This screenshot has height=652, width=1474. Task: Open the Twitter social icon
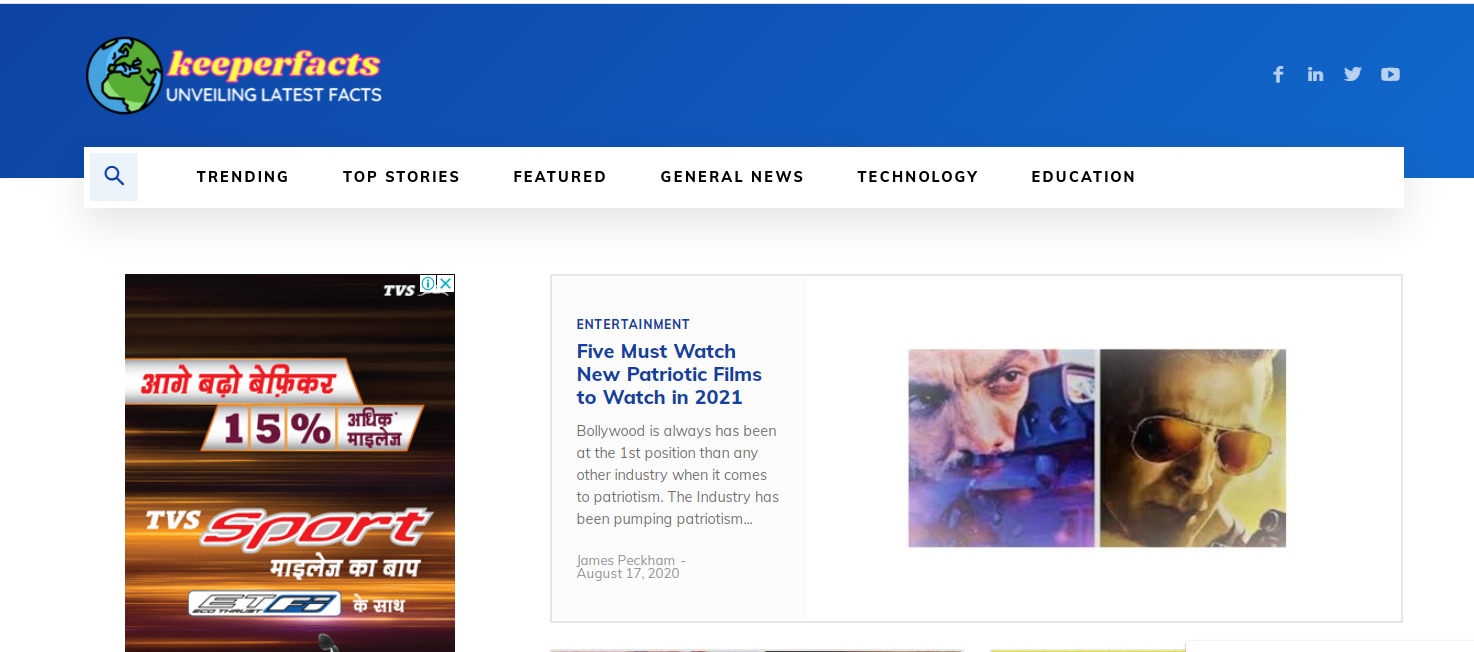point(1353,74)
